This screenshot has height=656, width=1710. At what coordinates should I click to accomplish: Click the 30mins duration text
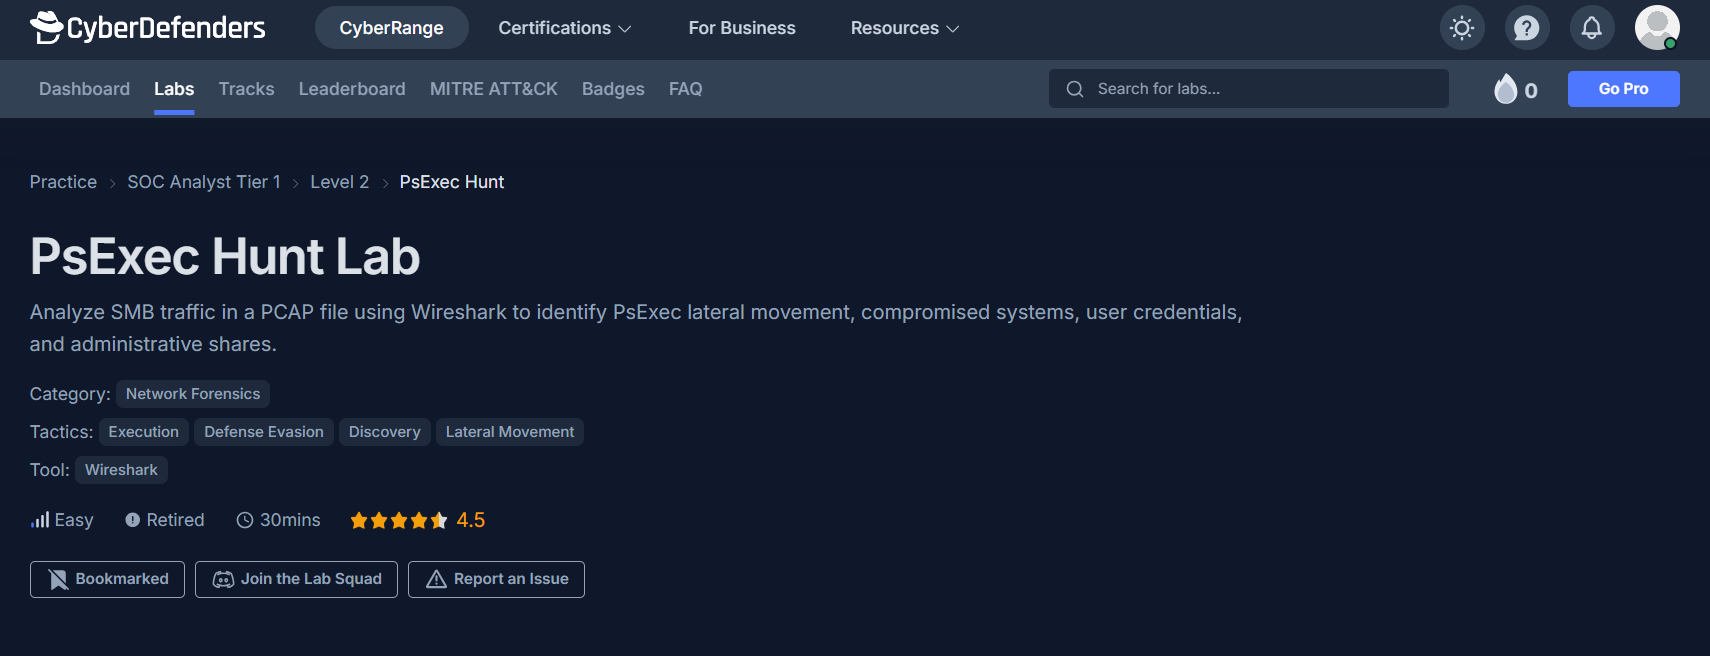click(x=290, y=520)
